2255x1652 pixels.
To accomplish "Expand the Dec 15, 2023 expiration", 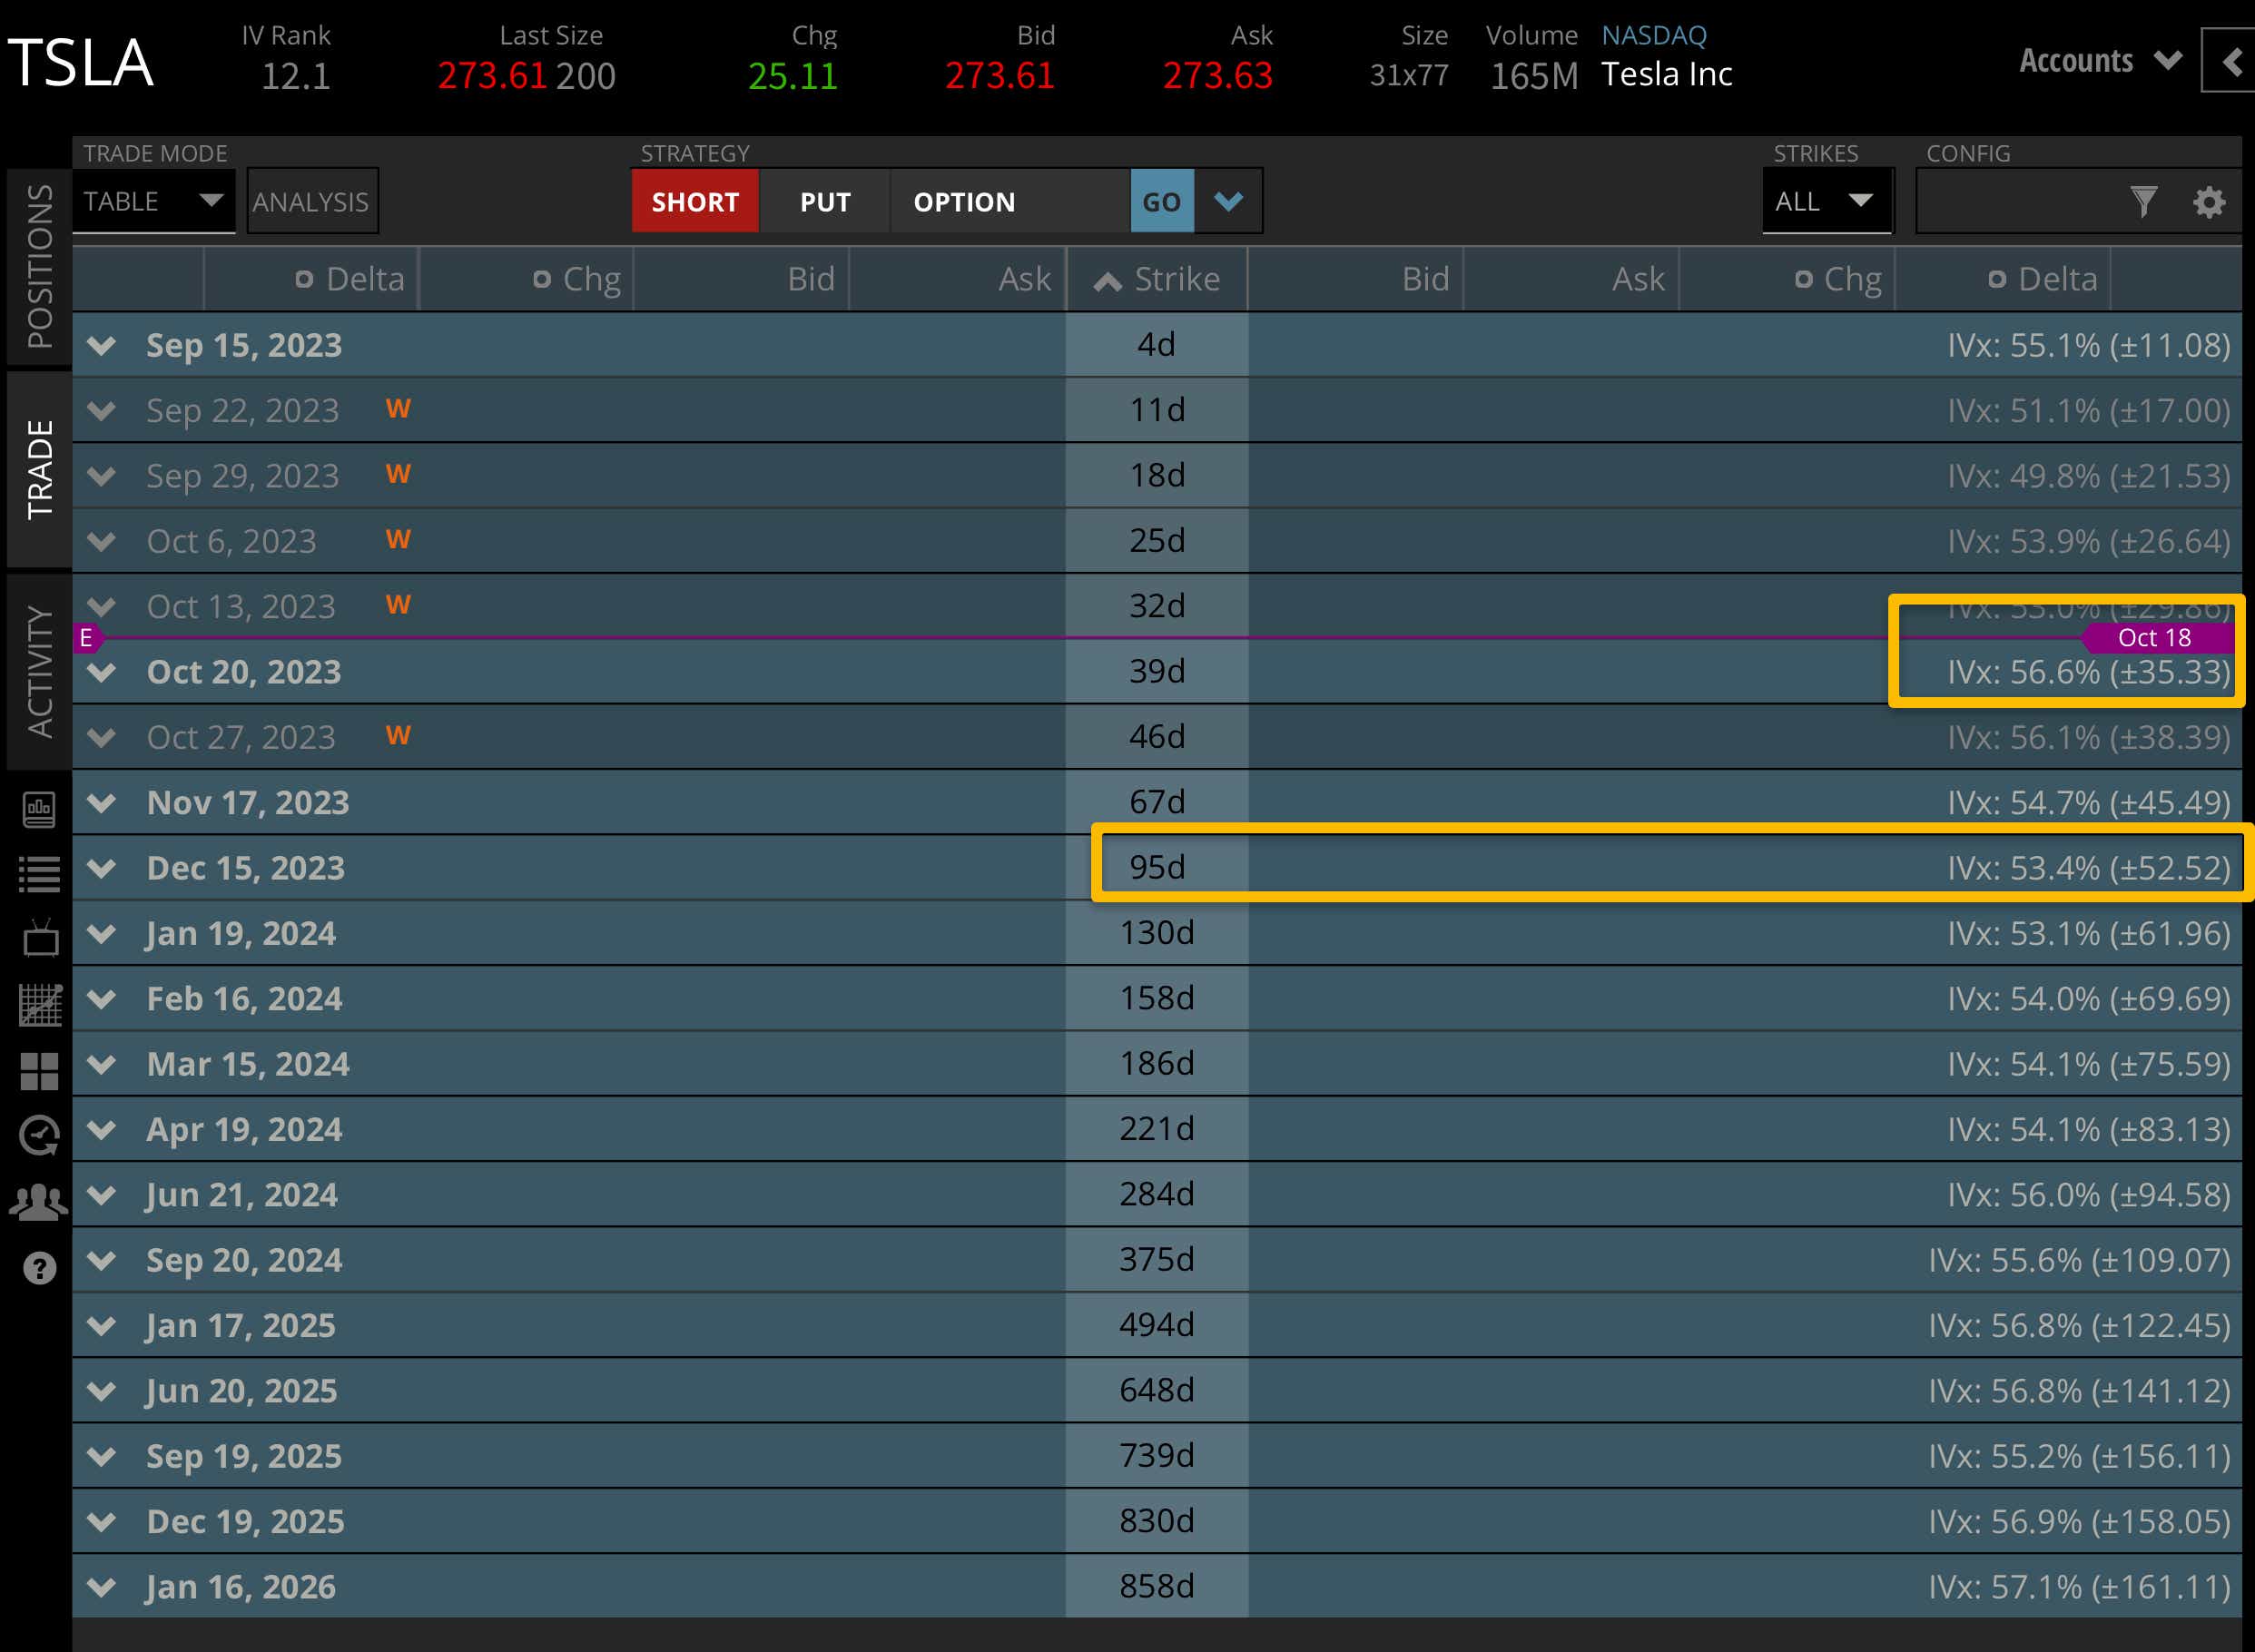I will [102, 868].
